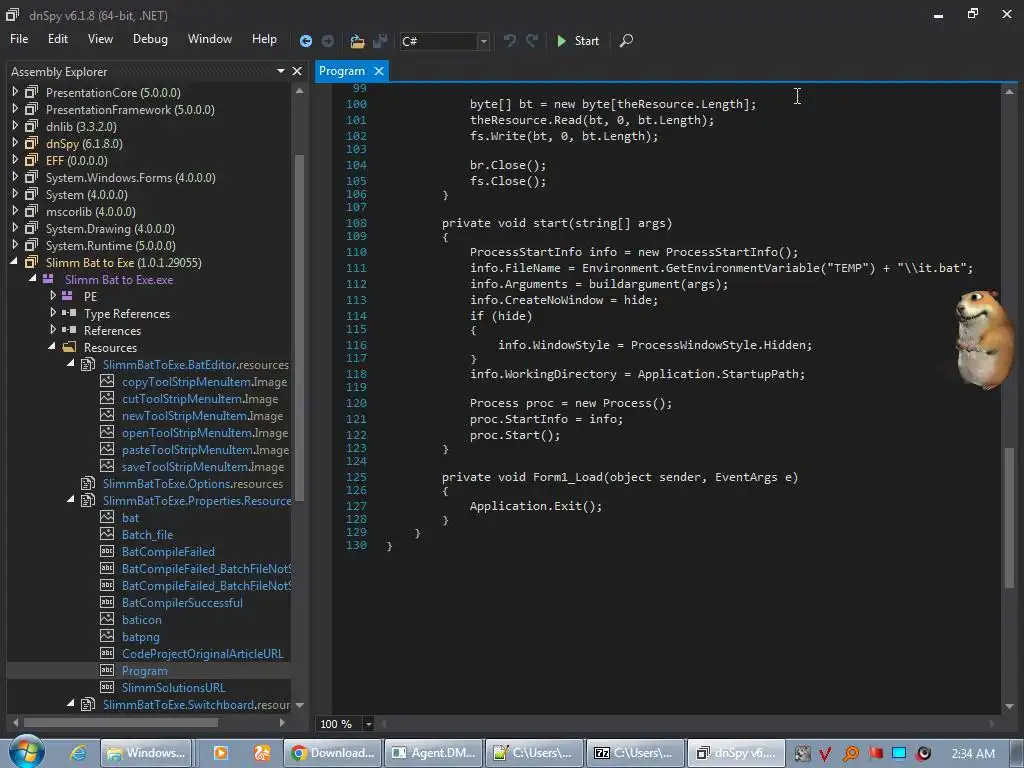Click the Navigate Backward arrow icon

tap(306, 41)
